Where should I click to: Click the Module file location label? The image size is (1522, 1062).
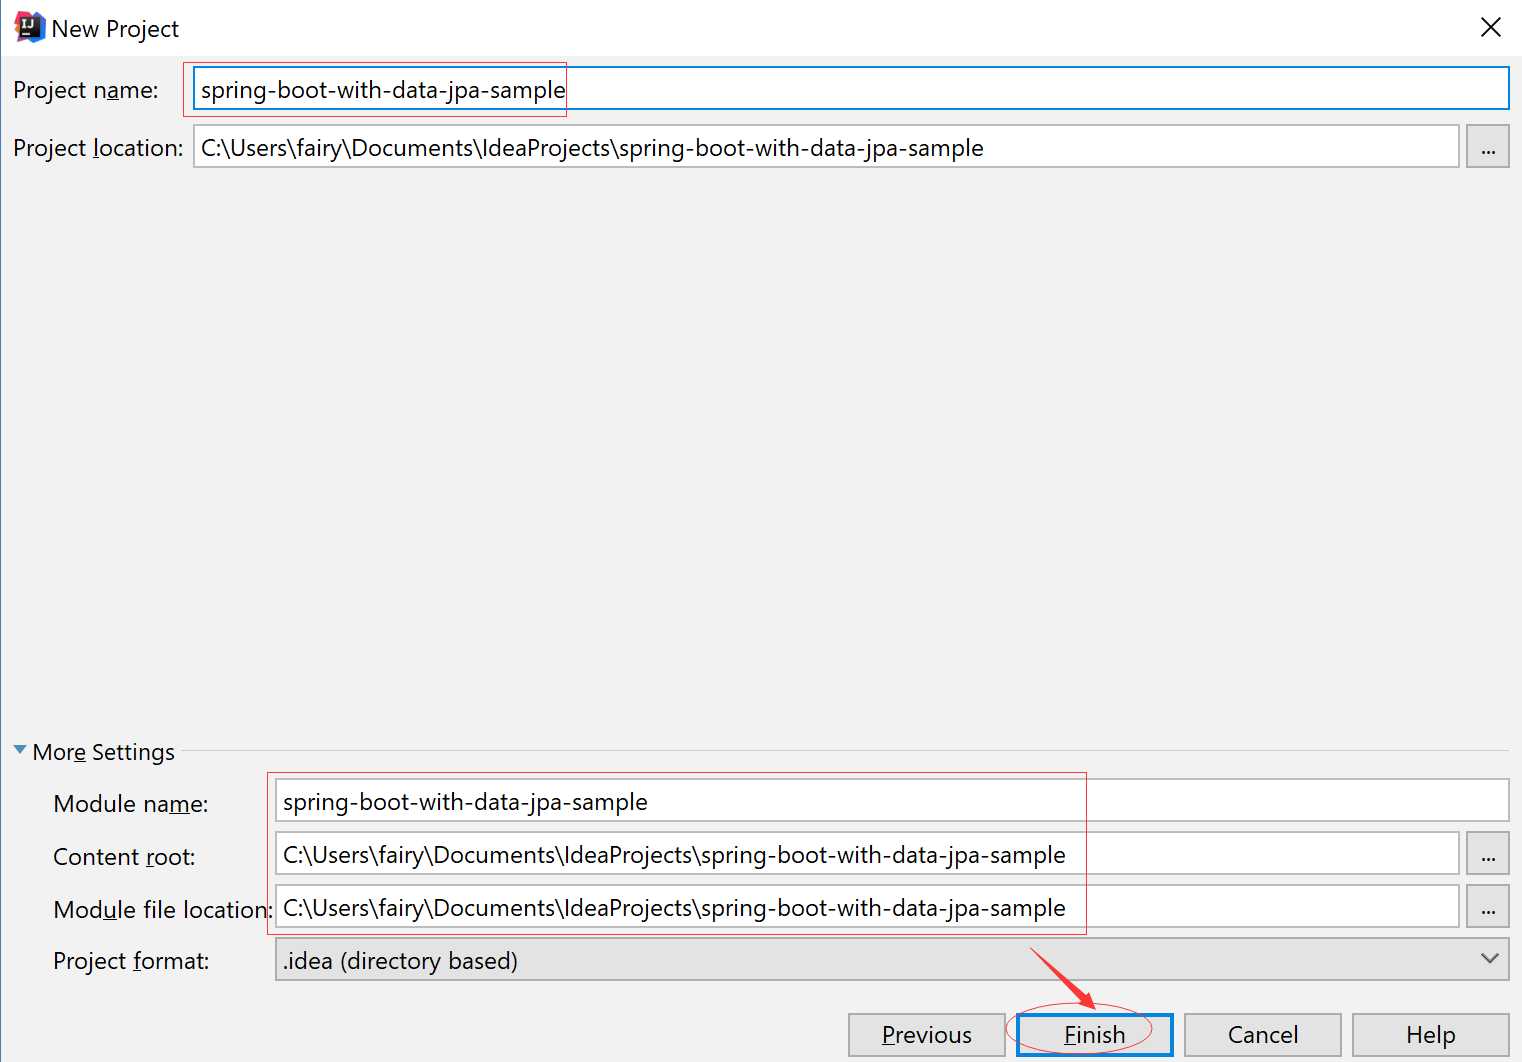pos(163,910)
